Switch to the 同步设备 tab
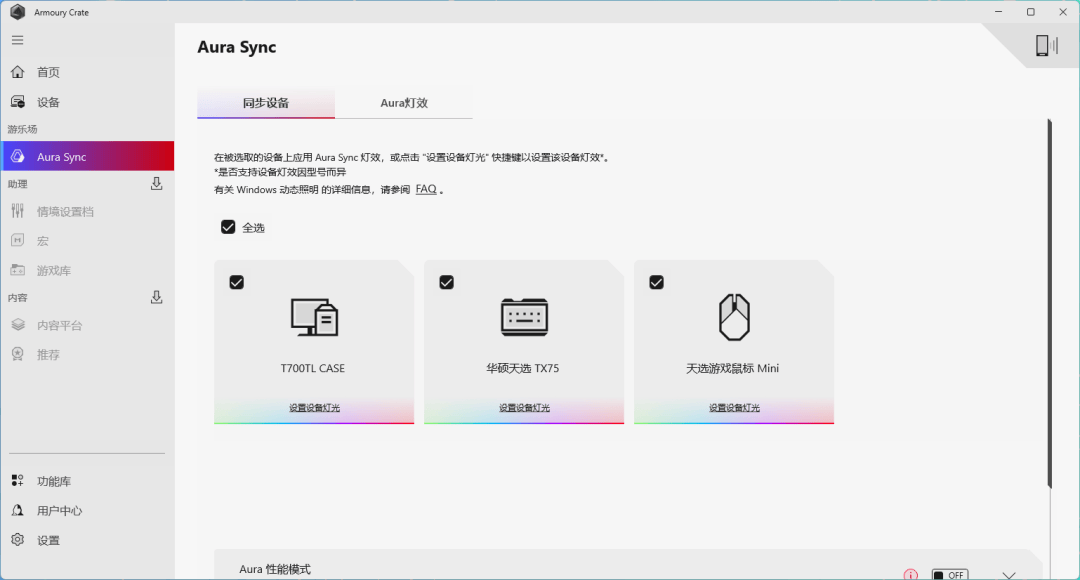Screen dimensions: 1080x580 [266, 103]
